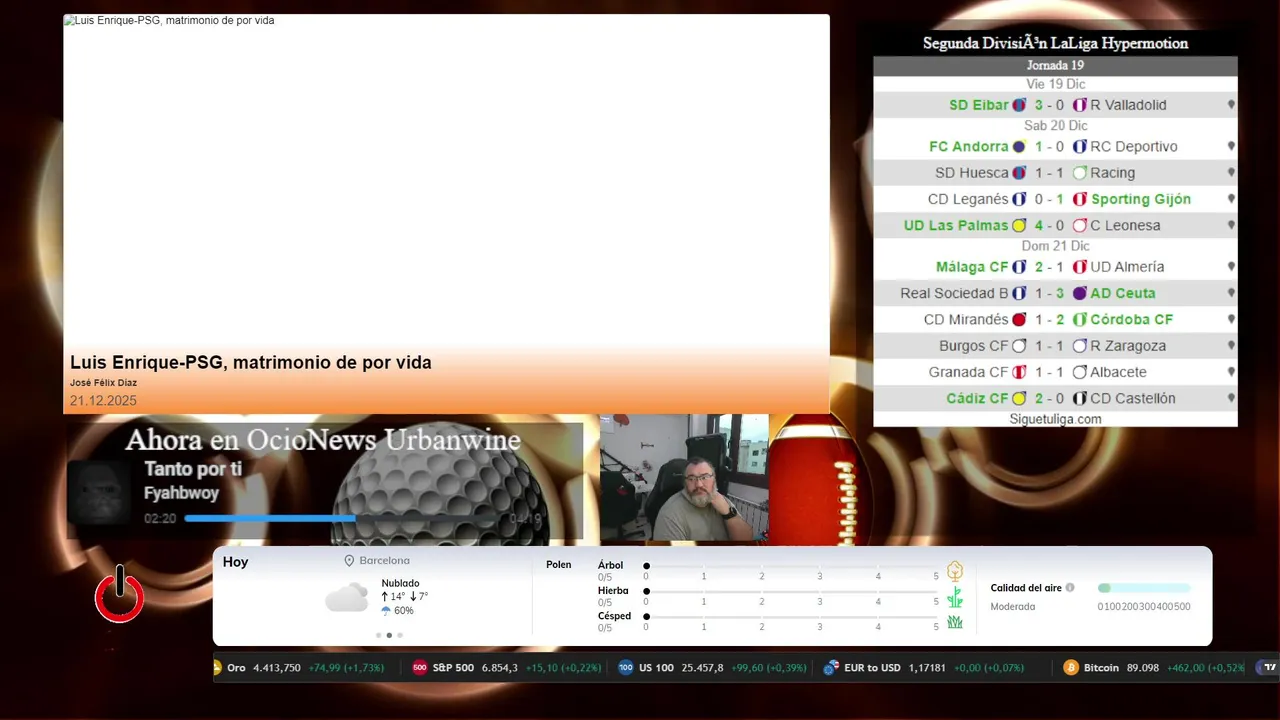Select the middle weather carousel dot
Screen dimensions: 1280x720
(x=389, y=635)
